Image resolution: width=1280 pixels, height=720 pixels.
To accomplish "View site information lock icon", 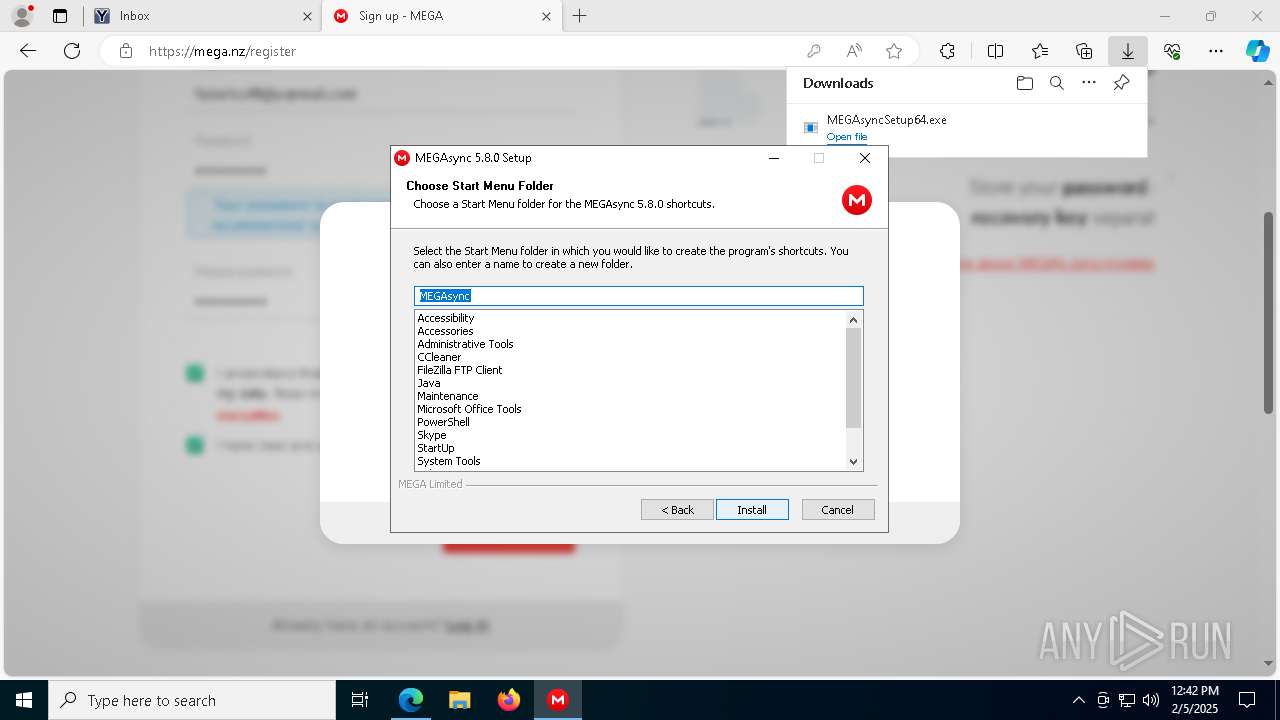I will coord(126,51).
